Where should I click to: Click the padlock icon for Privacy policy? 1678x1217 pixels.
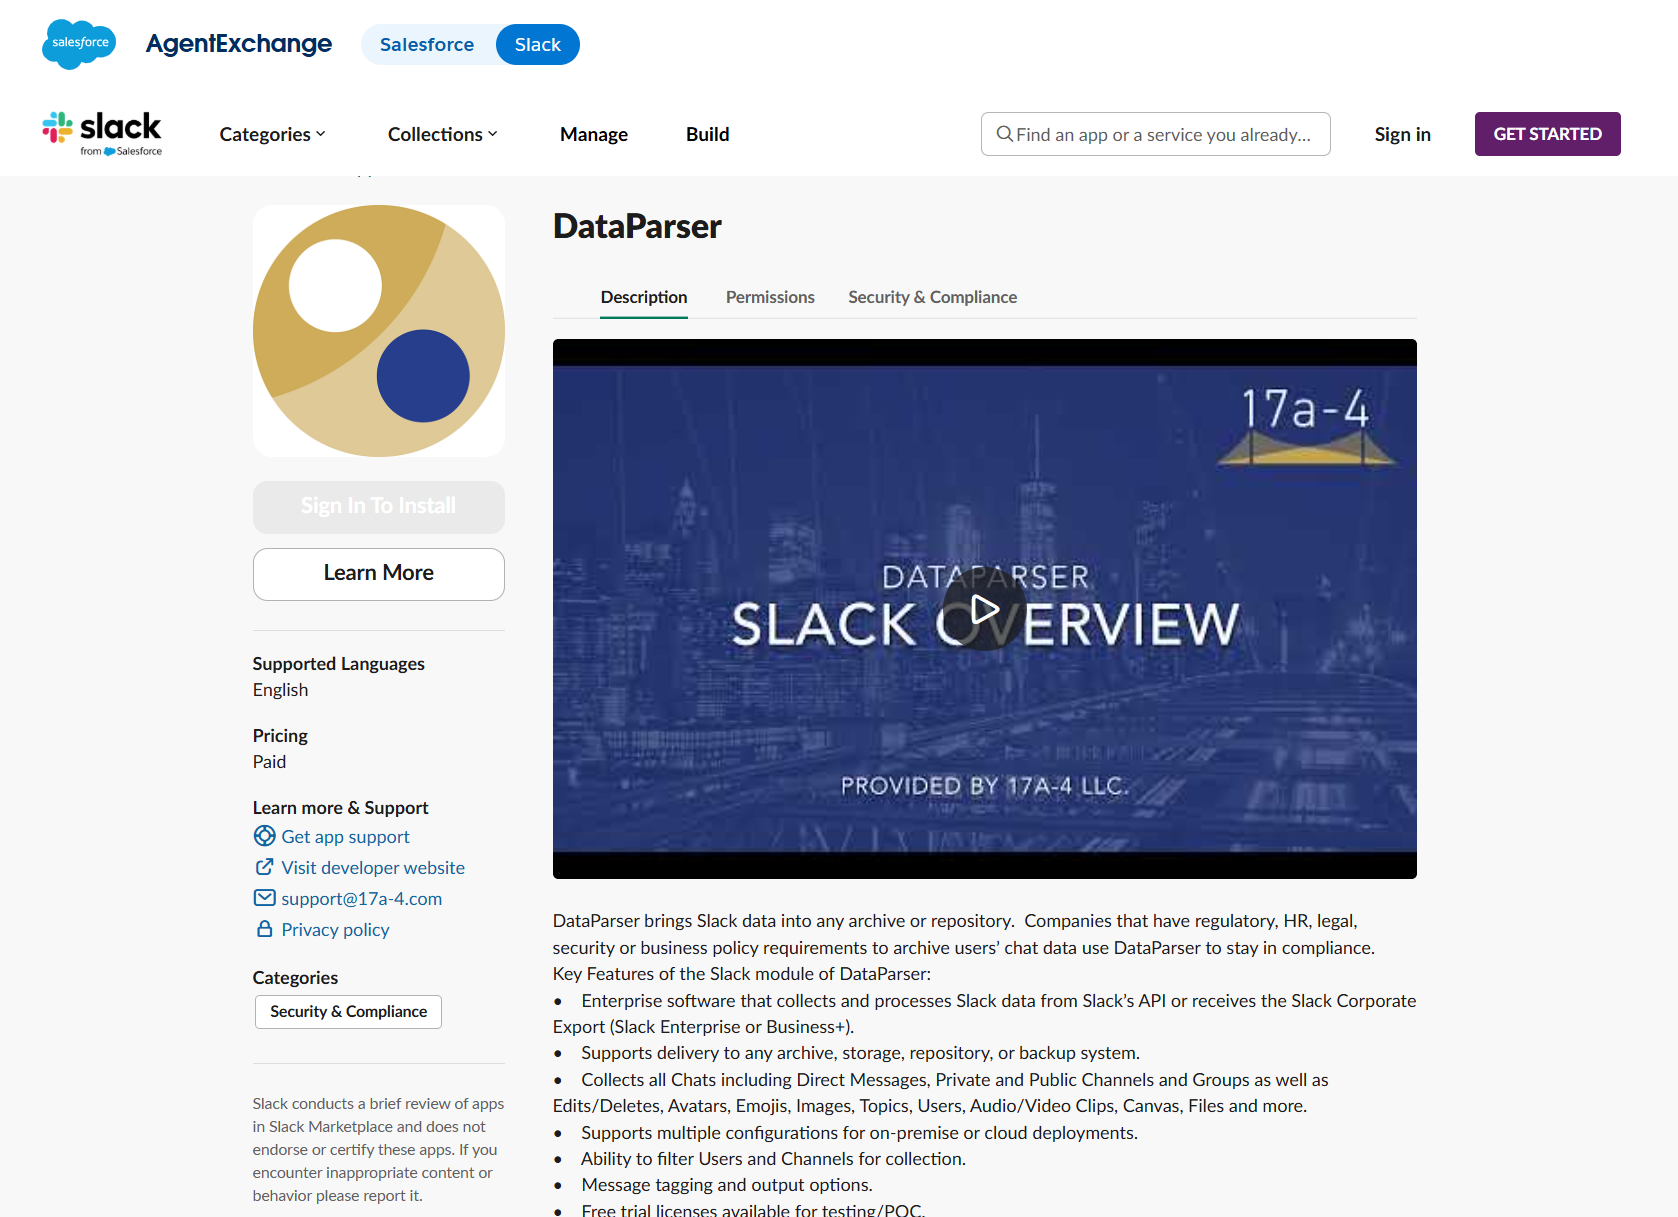coord(264,929)
